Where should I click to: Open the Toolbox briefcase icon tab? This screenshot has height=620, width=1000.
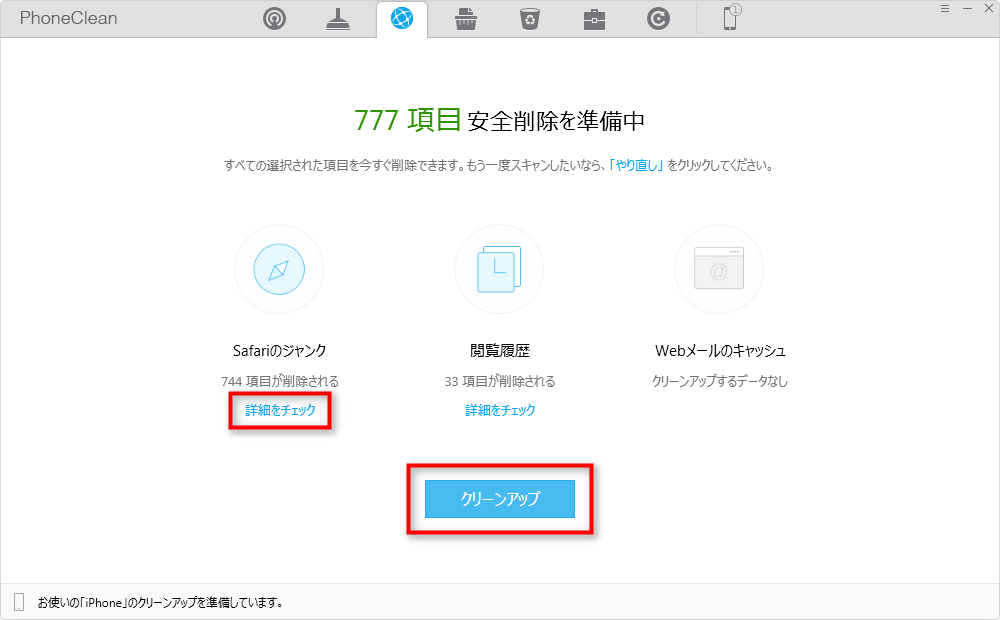coord(594,20)
